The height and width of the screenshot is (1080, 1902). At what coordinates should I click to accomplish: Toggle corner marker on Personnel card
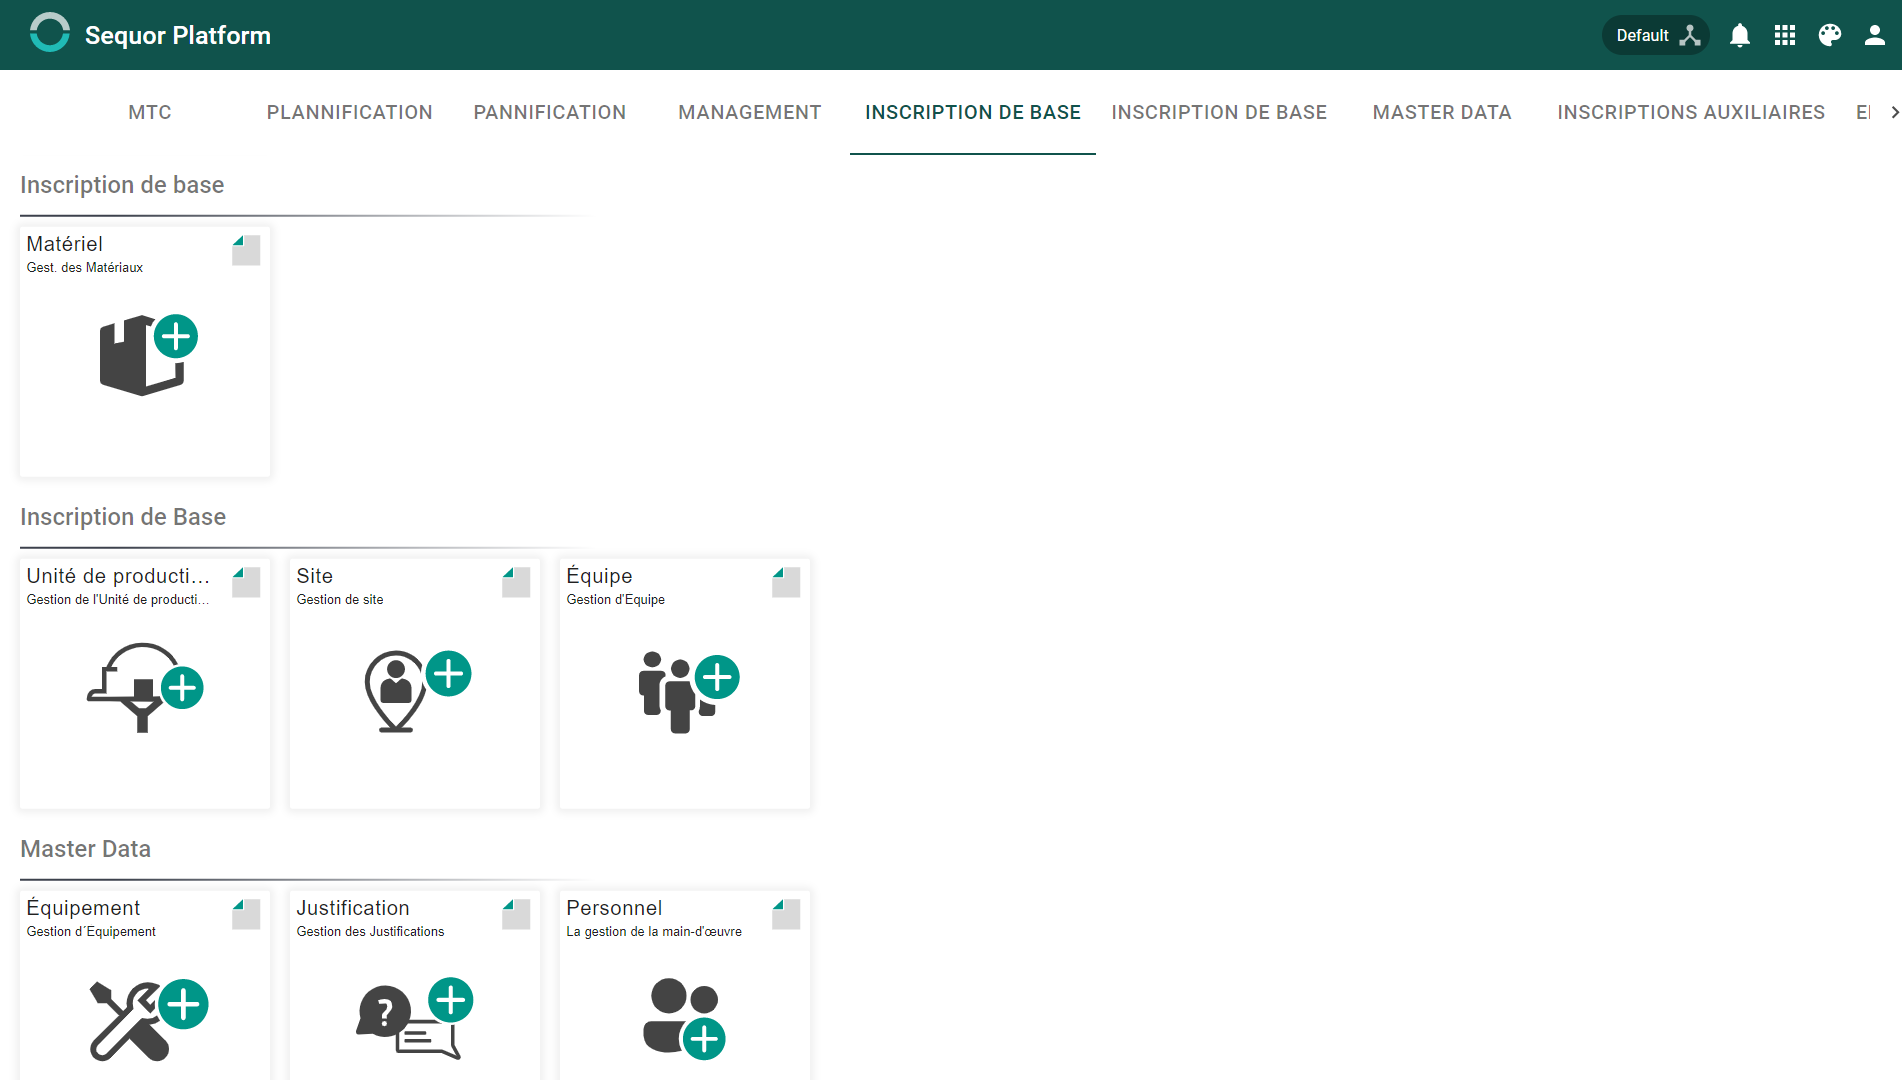pyautogui.click(x=786, y=914)
